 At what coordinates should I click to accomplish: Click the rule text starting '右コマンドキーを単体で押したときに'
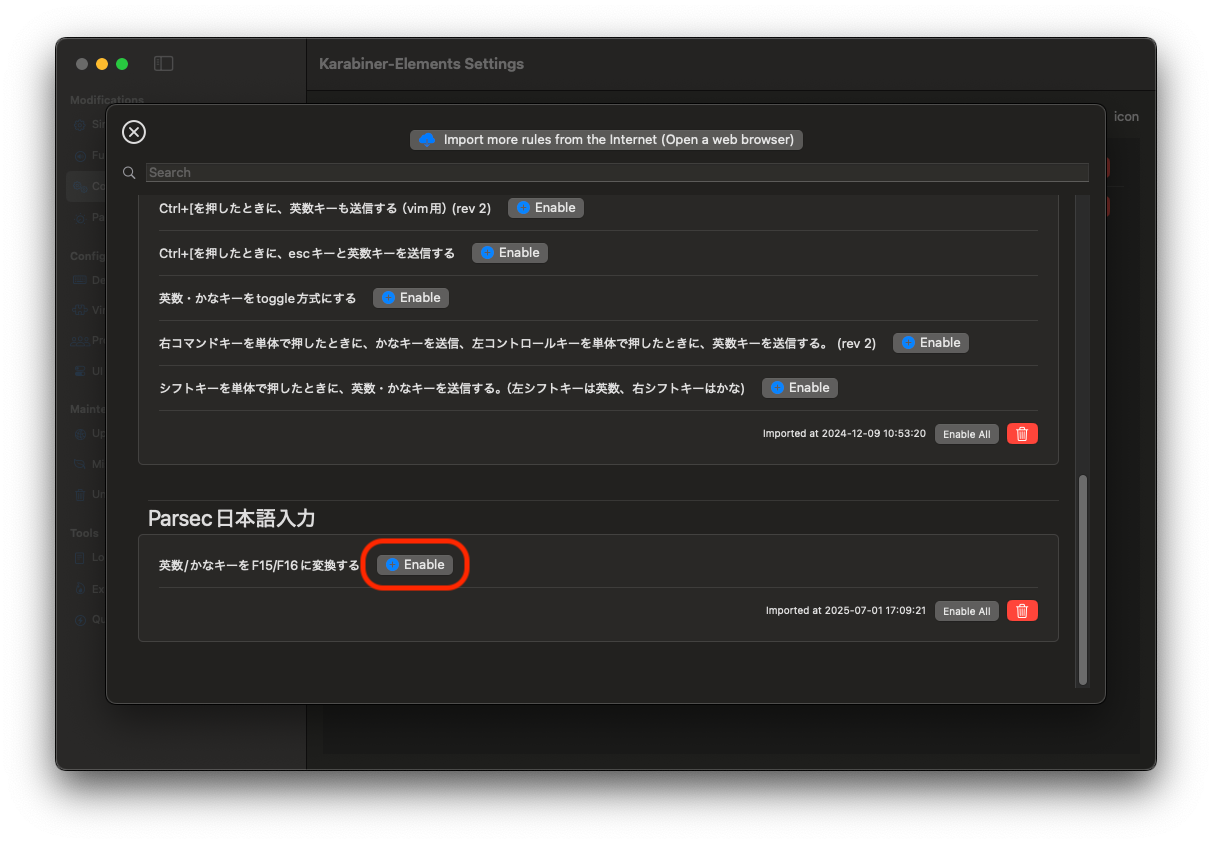click(x=517, y=343)
